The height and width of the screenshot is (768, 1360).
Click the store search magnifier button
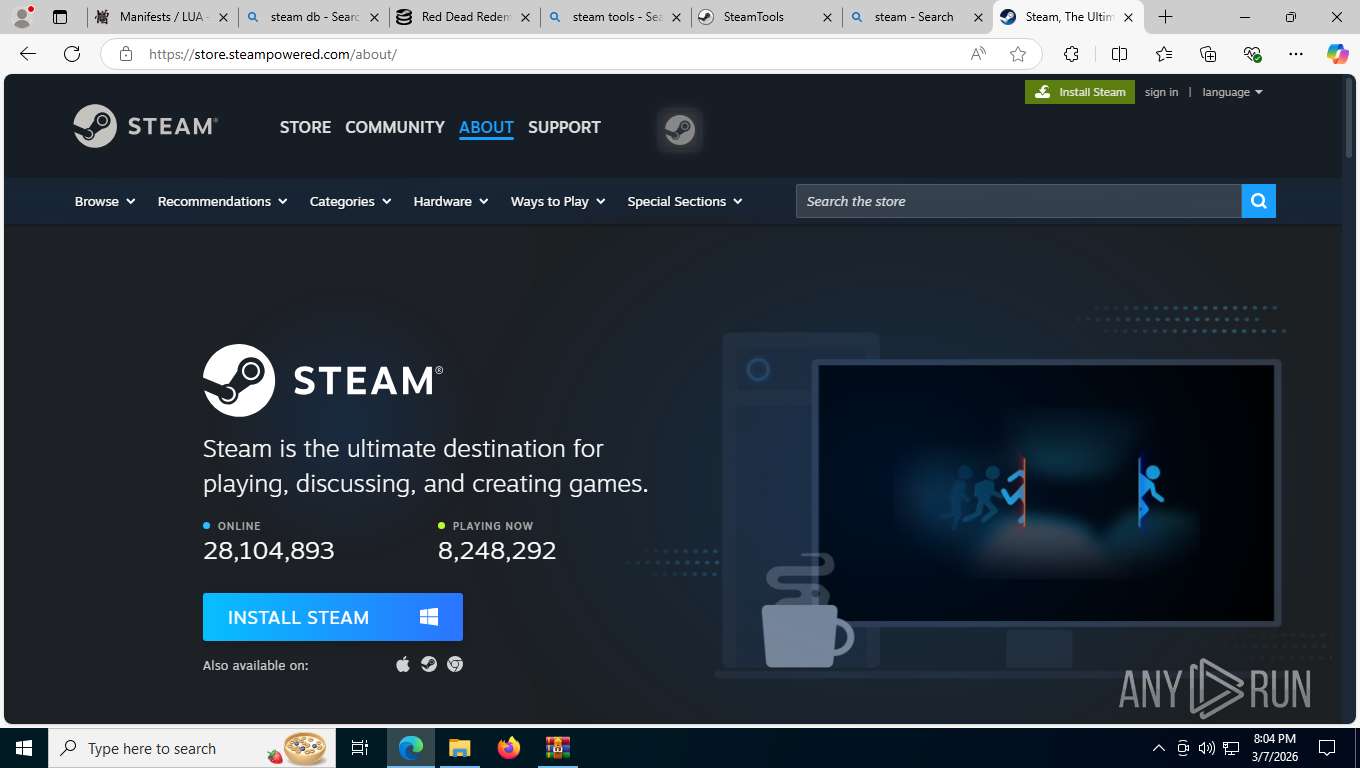click(1258, 201)
